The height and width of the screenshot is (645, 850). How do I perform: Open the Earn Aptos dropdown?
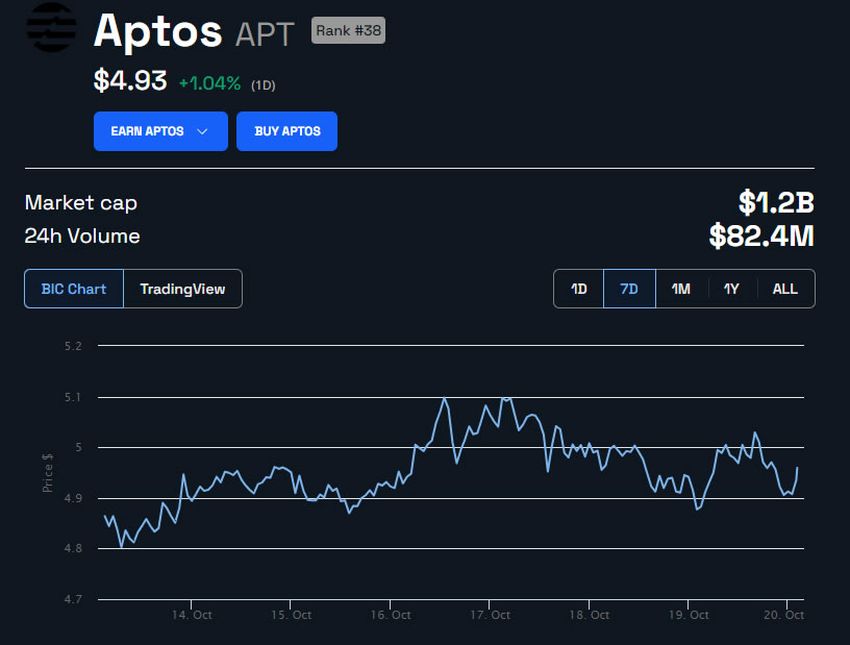(160, 131)
